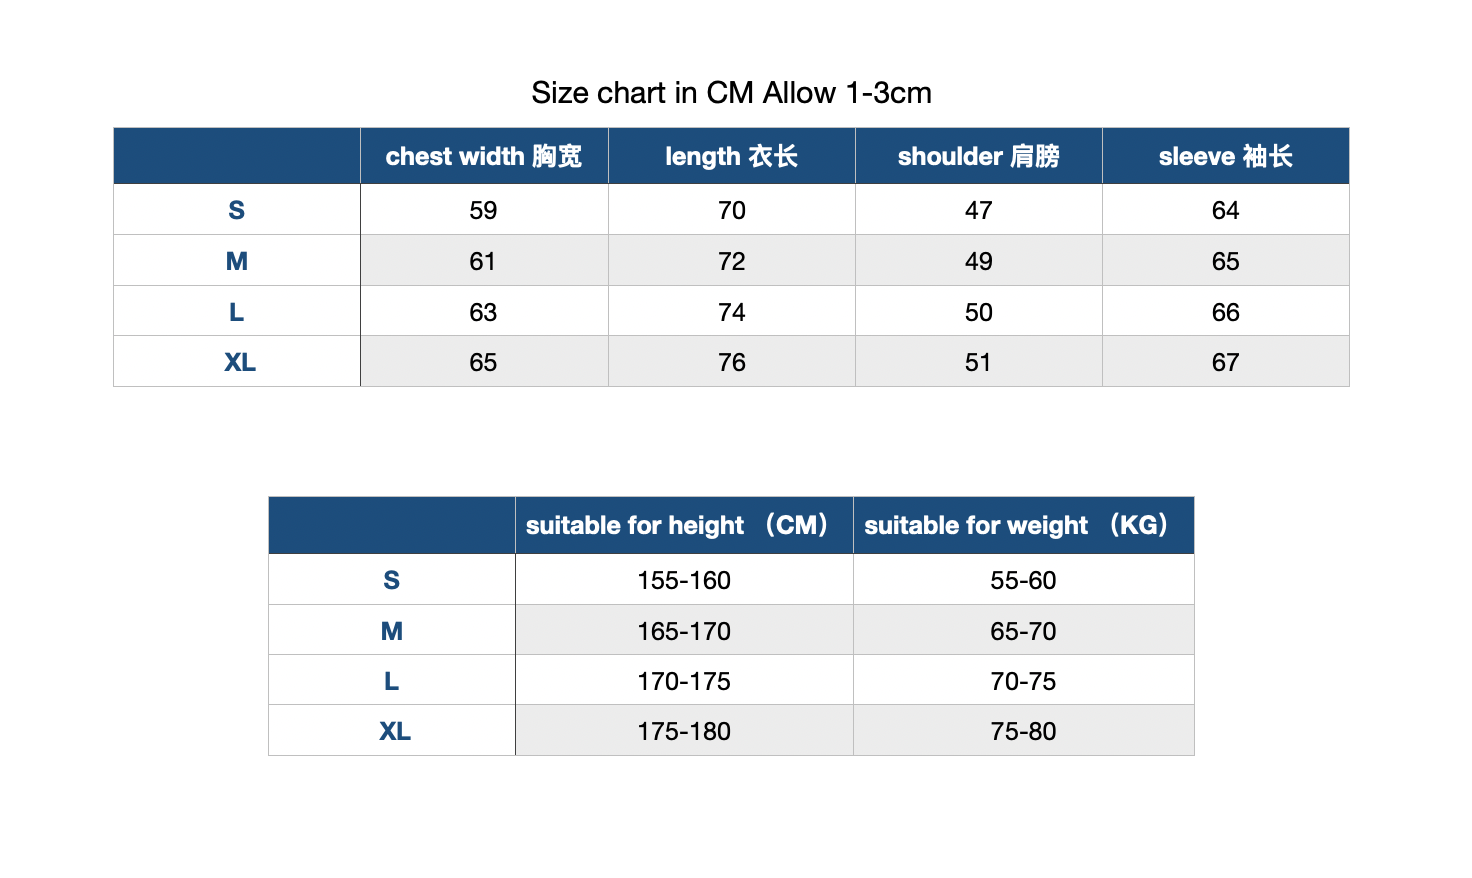Select shoulder value 50 for size L
The image size is (1472, 878).
pos(978,312)
